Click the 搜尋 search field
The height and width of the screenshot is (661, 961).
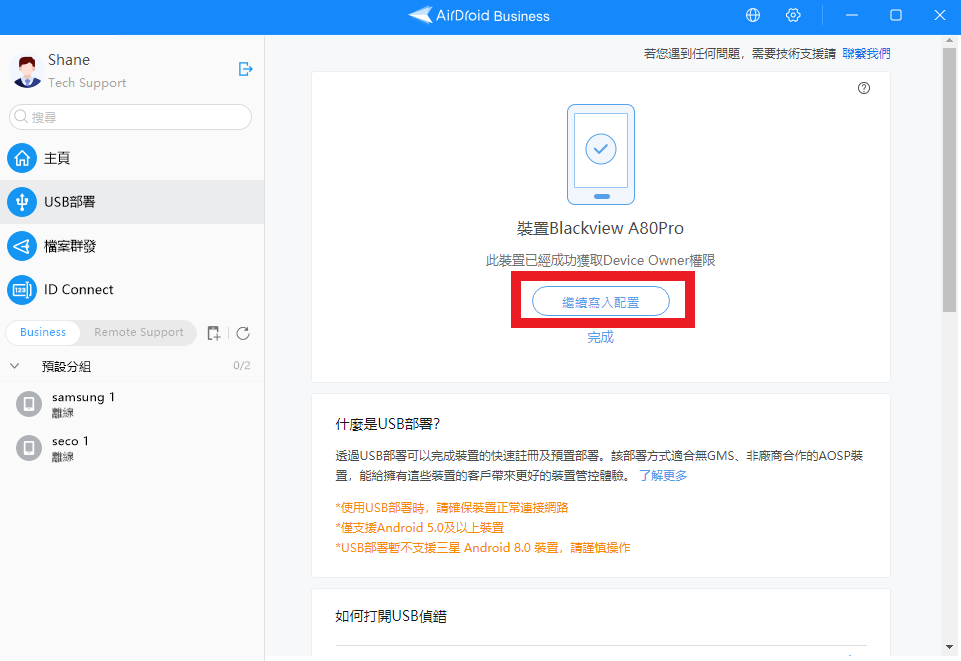[131, 116]
